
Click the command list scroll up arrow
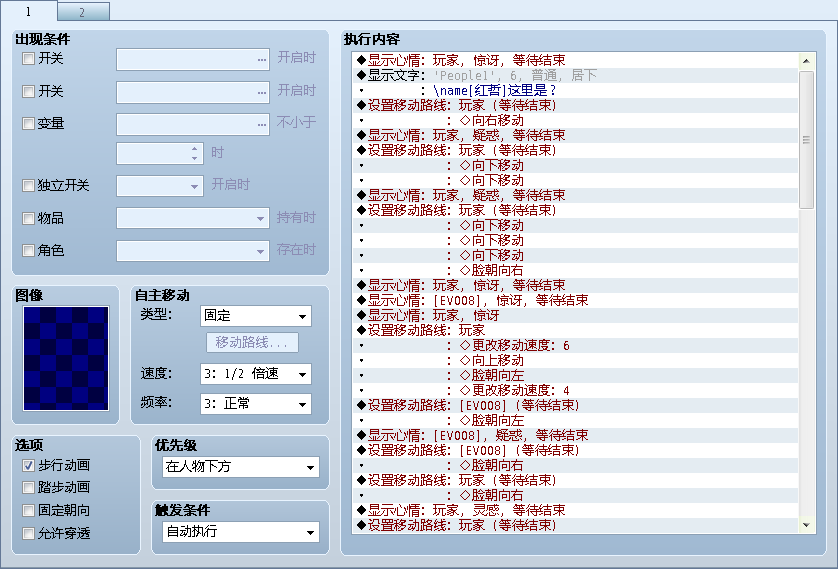coord(806,61)
